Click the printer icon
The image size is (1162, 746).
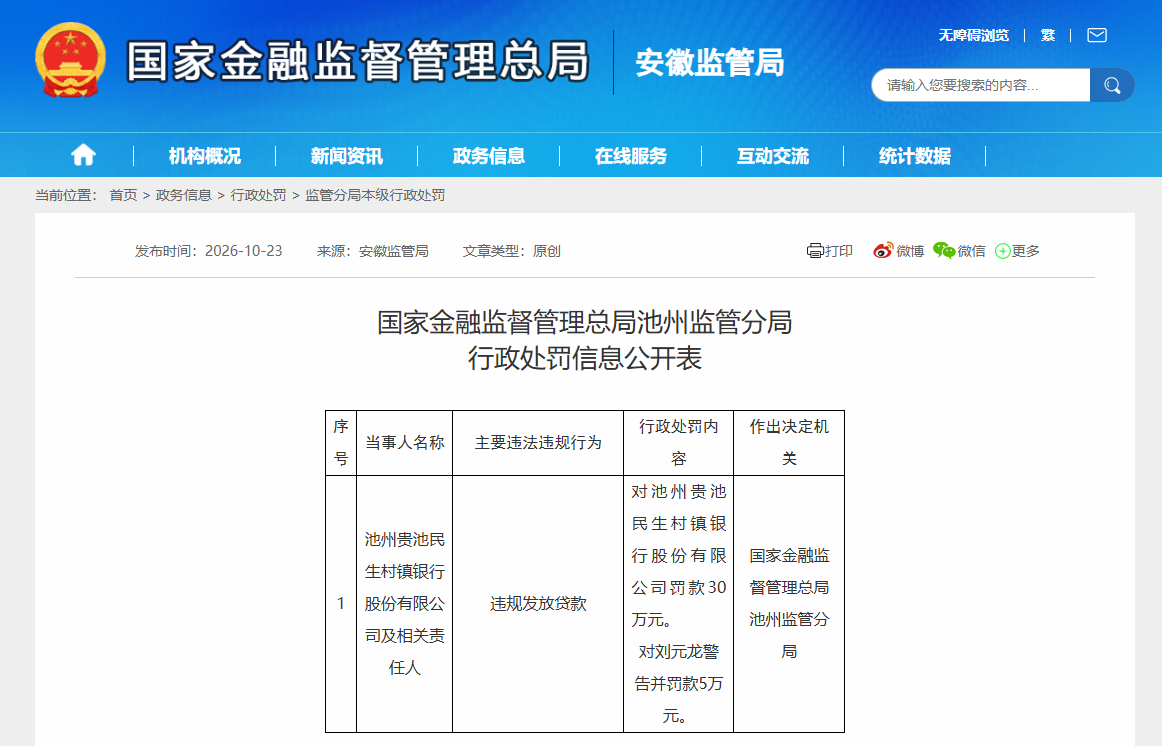coord(815,251)
